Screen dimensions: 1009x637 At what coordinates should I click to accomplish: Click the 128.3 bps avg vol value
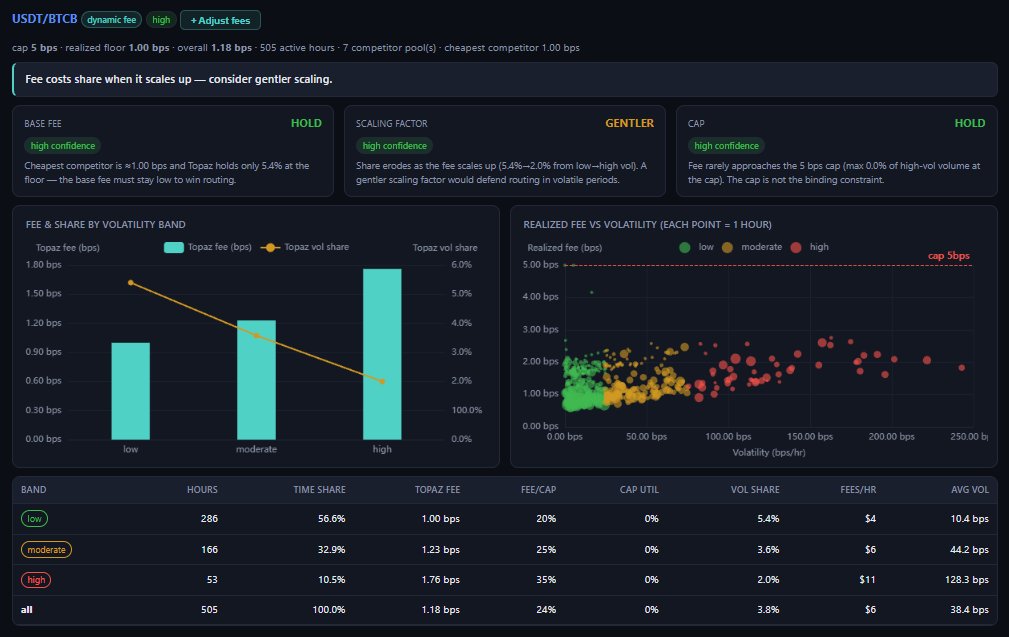click(x=967, y=580)
